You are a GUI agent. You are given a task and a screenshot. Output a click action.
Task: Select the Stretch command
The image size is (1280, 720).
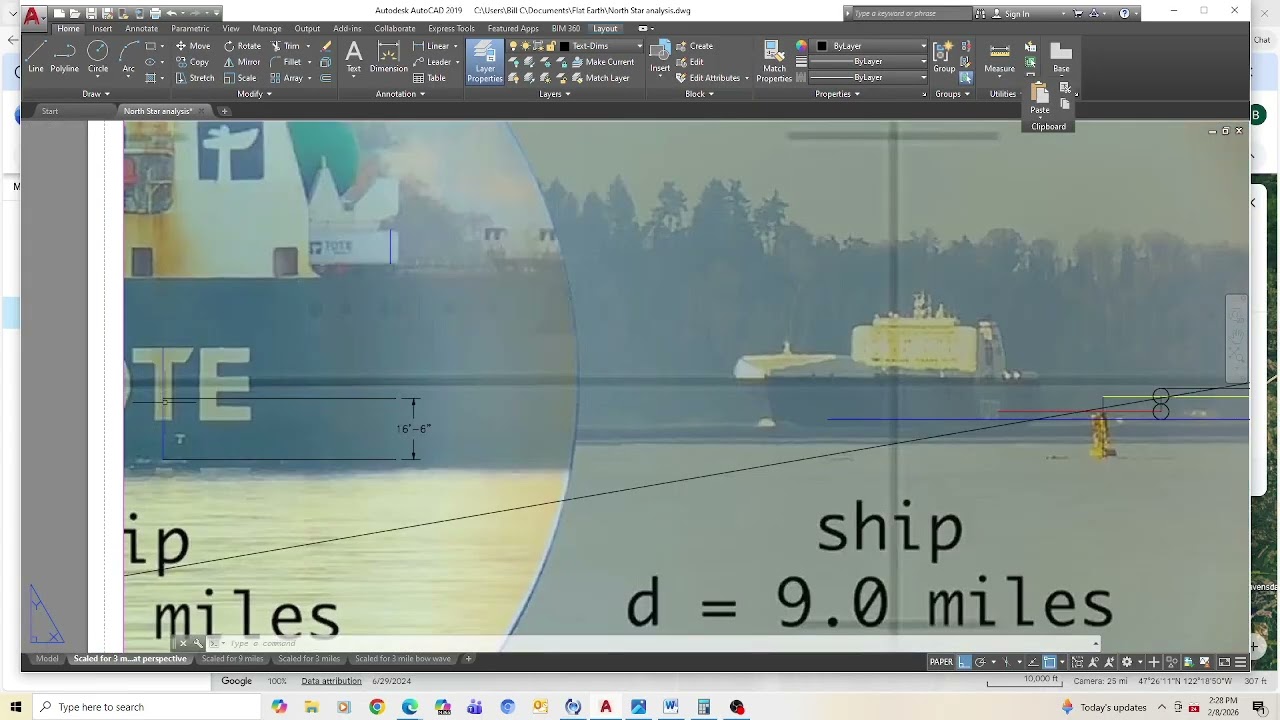[195, 78]
